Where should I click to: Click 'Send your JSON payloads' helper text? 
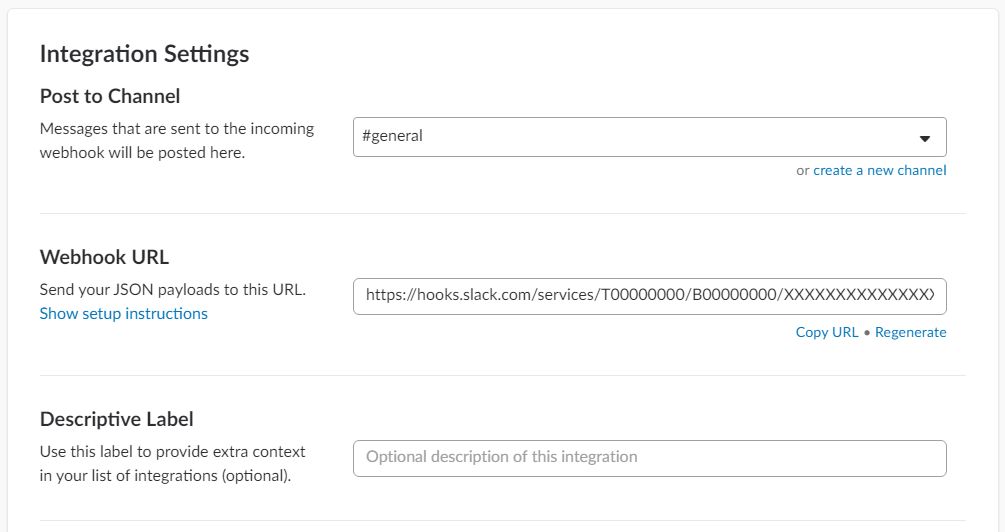(x=172, y=290)
